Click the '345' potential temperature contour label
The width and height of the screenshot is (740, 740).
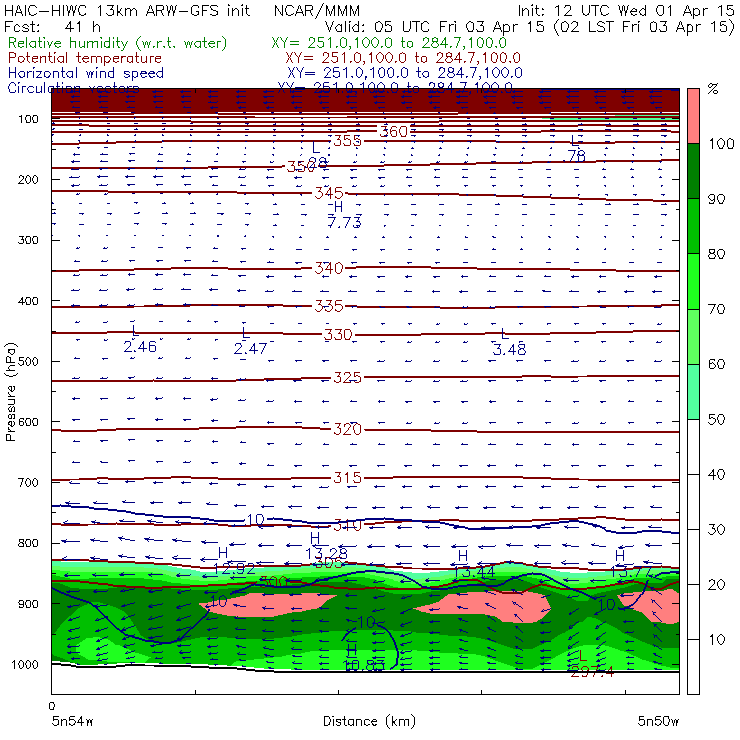329,193
